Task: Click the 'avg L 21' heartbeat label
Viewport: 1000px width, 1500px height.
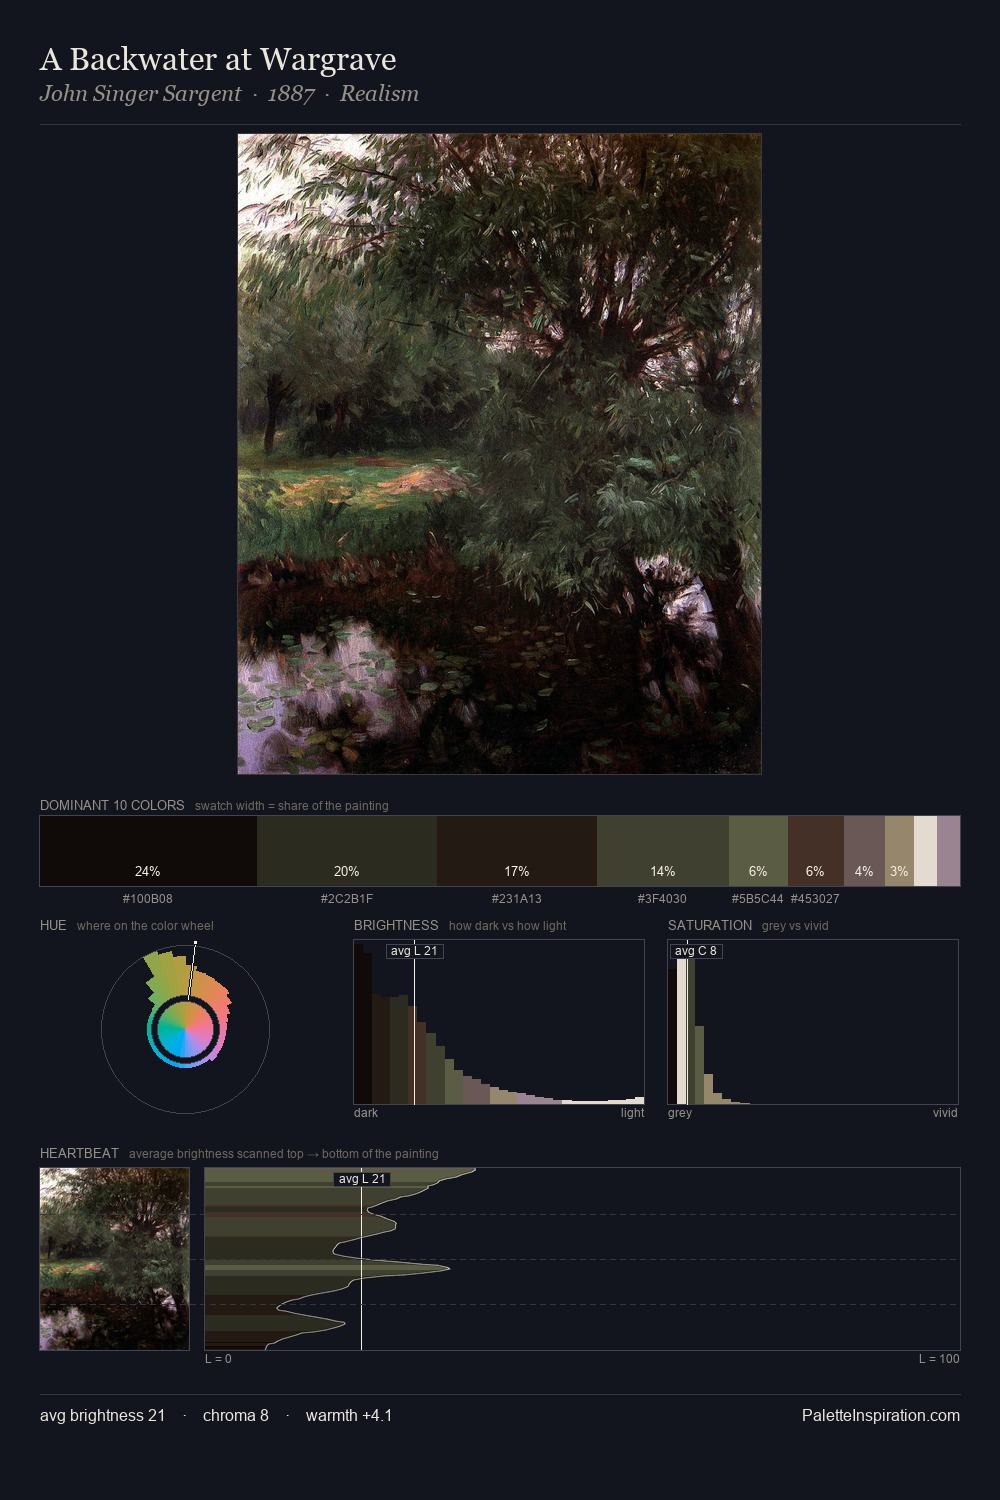Action: coord(362,1179)
